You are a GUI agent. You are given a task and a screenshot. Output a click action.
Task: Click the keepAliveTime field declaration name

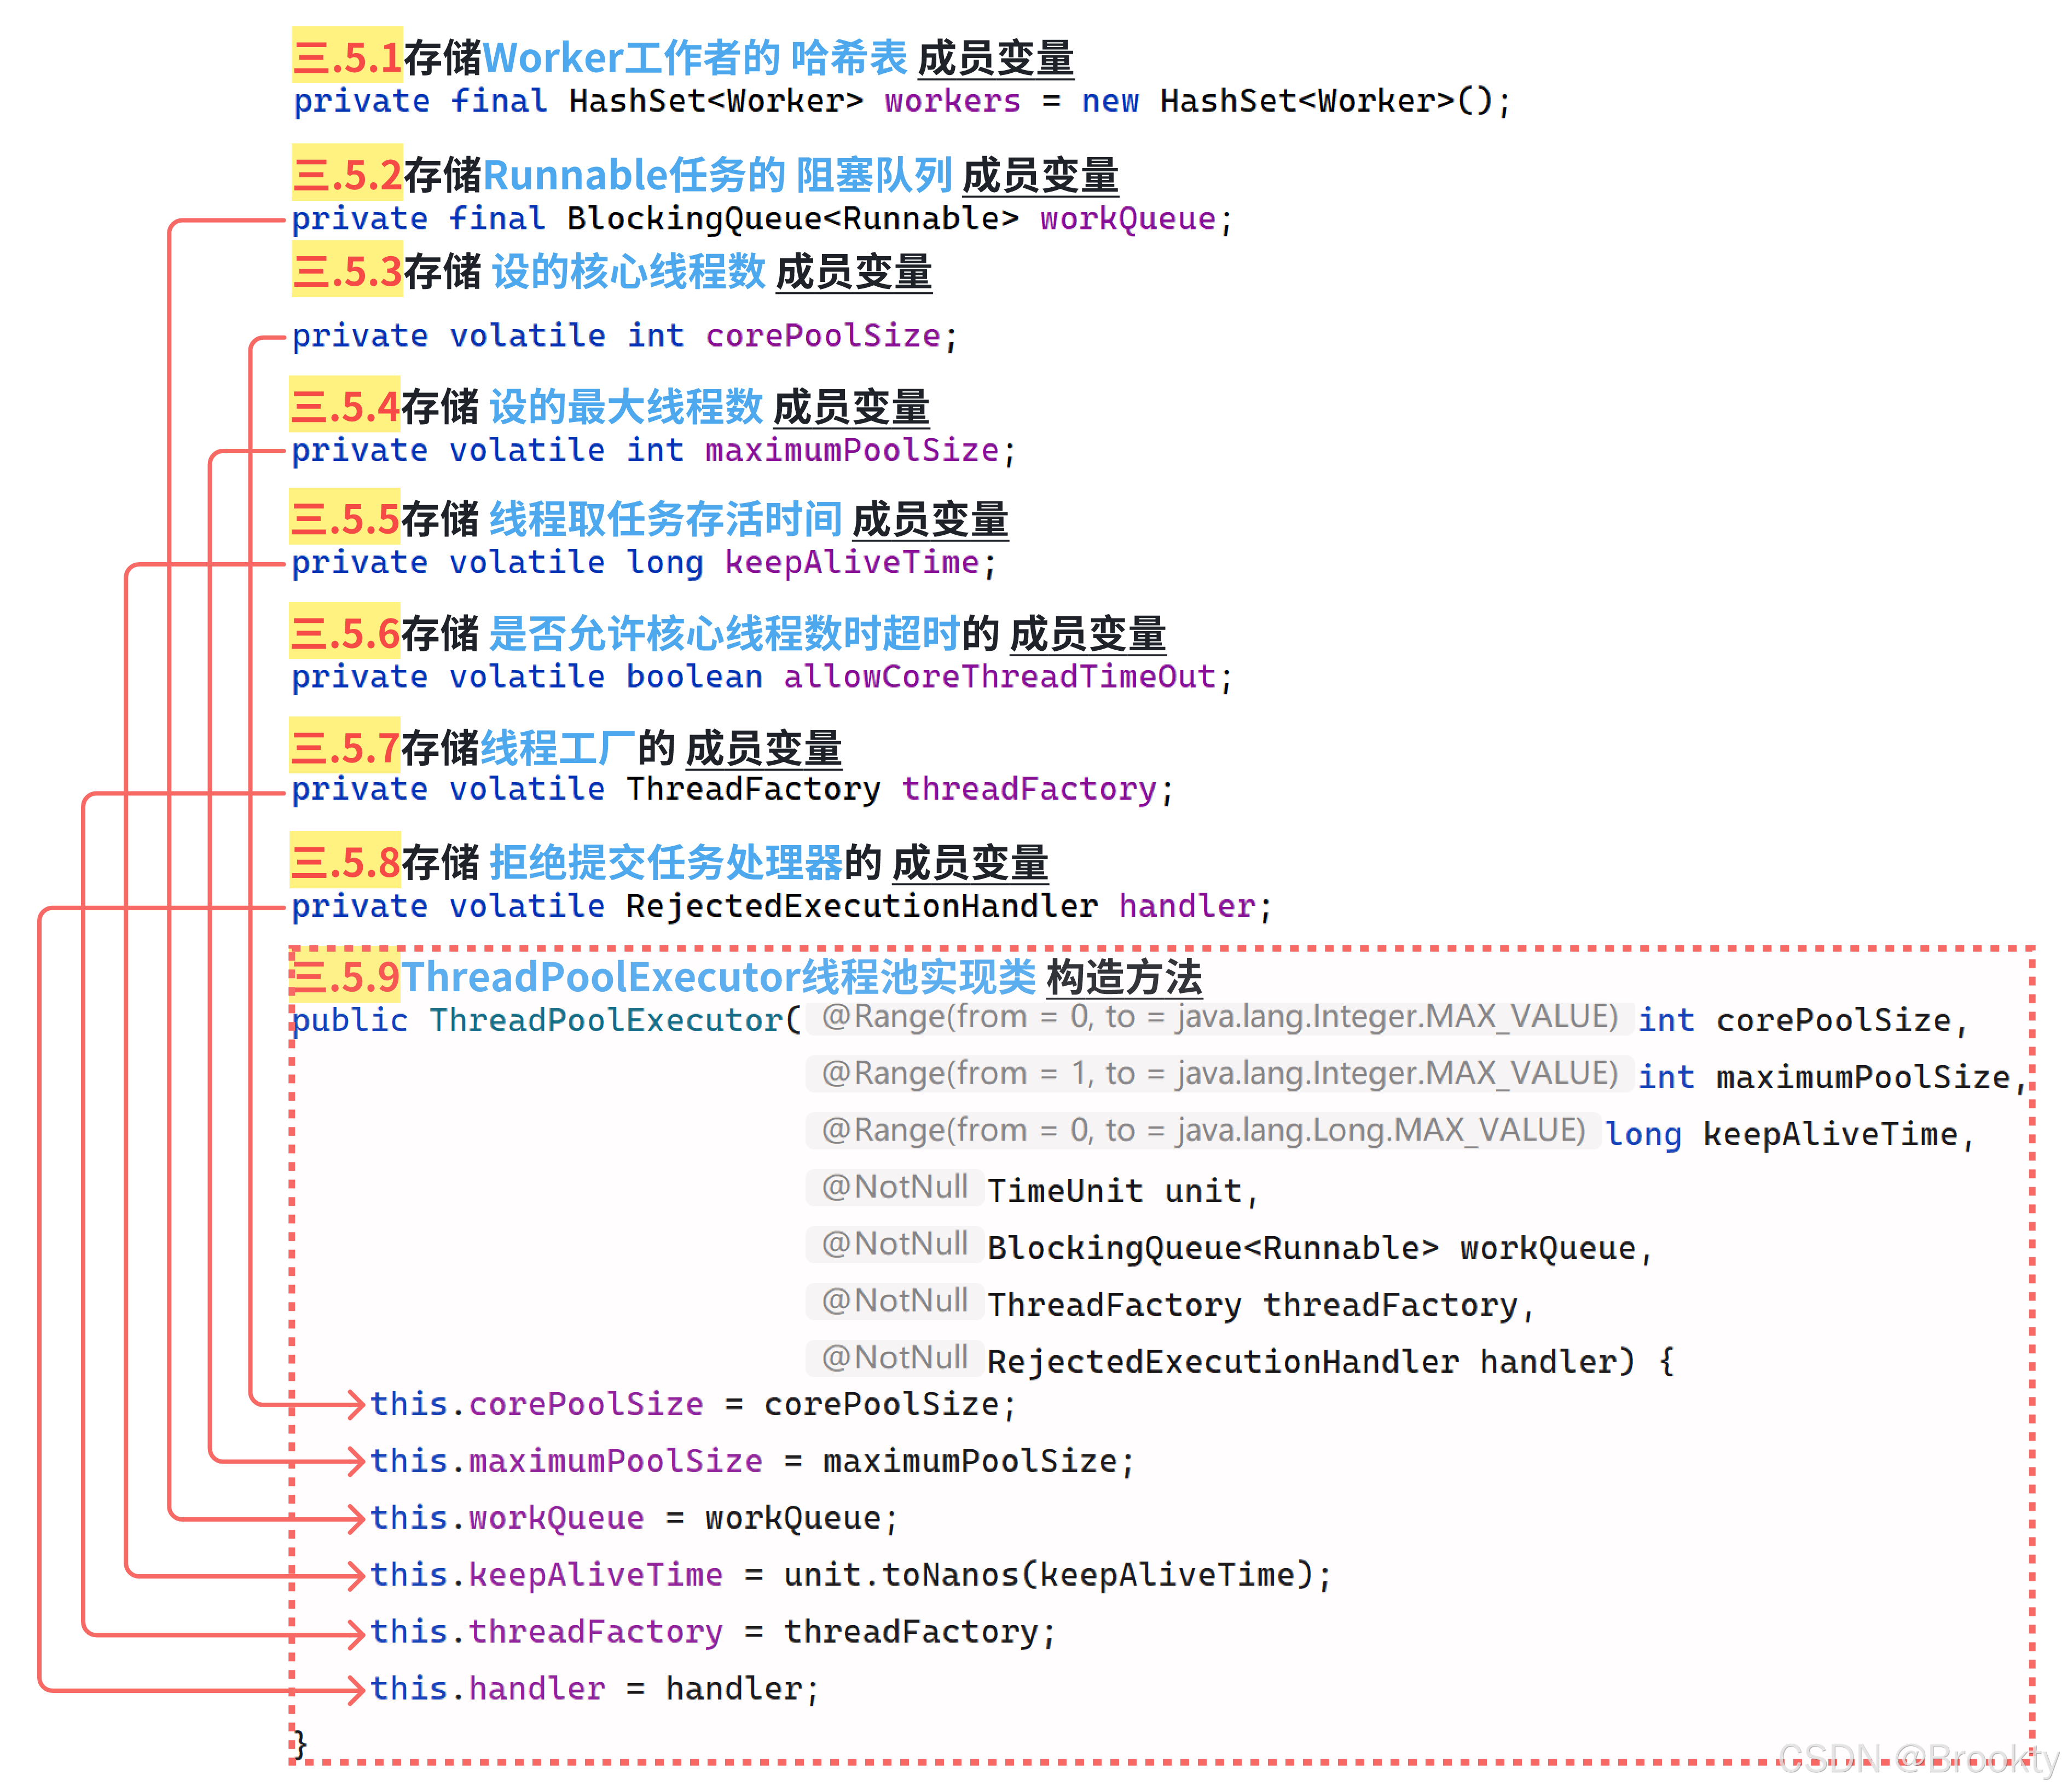coord(851,562)
